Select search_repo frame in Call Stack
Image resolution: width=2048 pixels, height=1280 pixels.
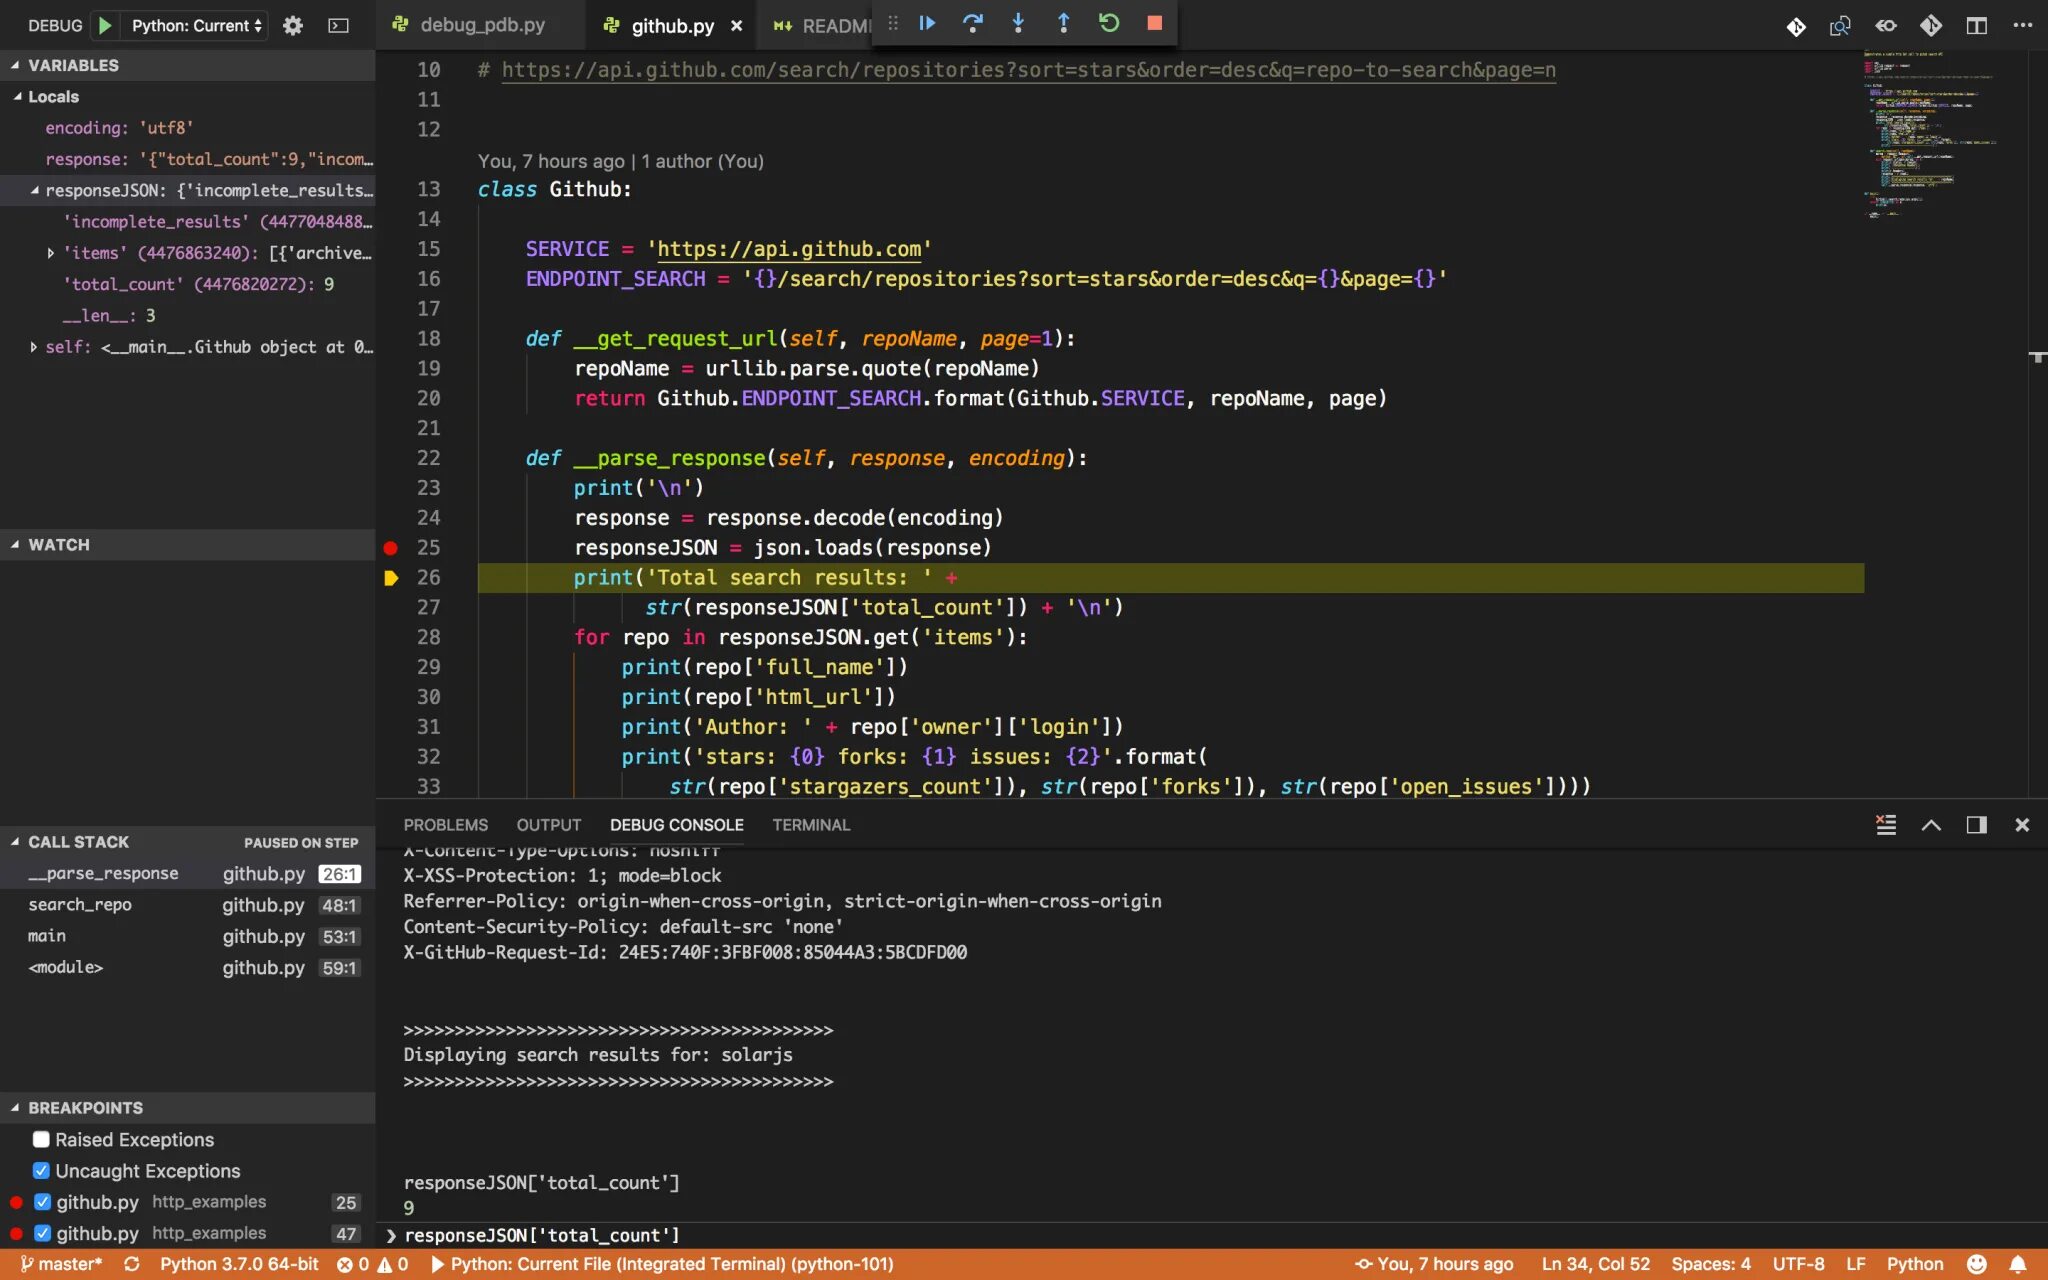[80, 905]
